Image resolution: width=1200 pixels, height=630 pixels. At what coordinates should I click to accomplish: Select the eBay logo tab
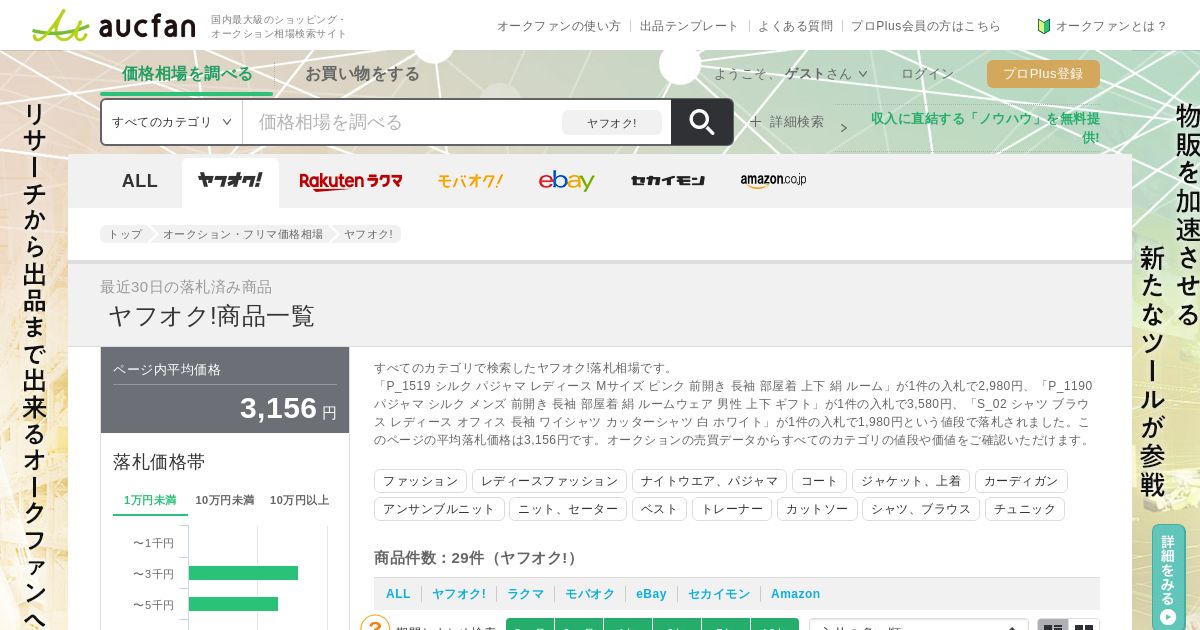click(x=567, y=181)
